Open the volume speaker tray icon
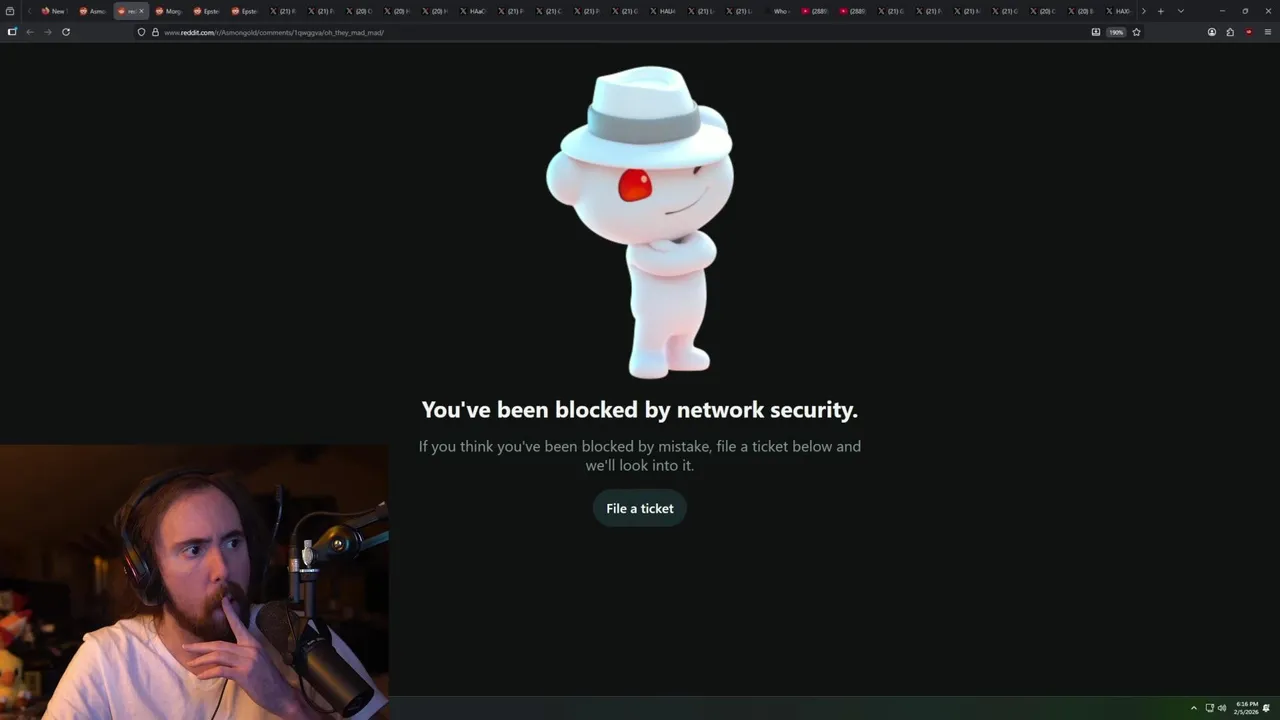1280x720 pixels. (1222, 708)
